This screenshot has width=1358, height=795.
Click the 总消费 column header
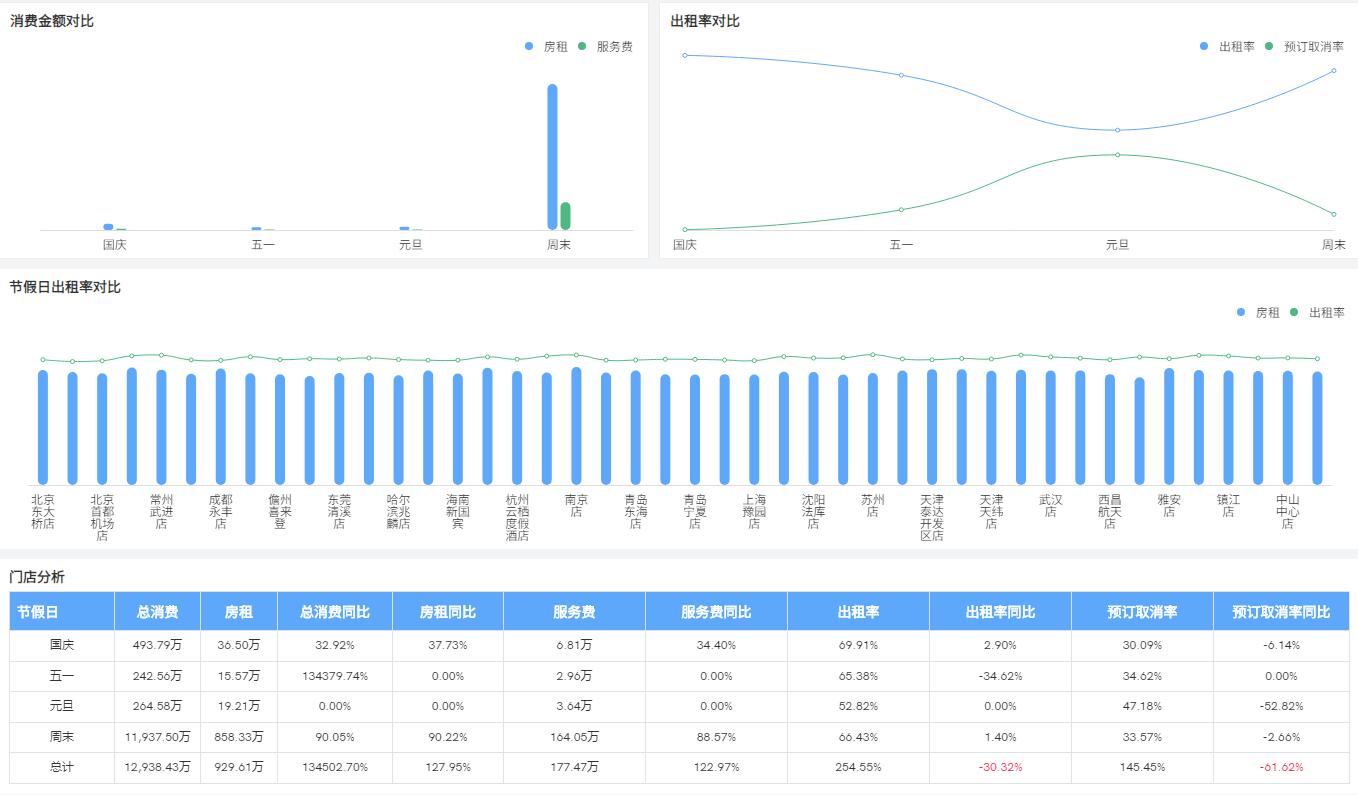tap(158, 611)
